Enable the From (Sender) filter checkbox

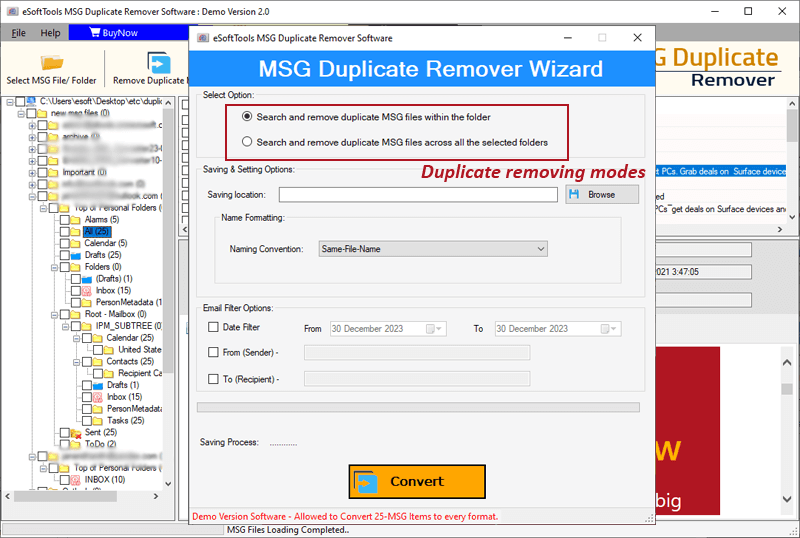[x=213, y=352]
